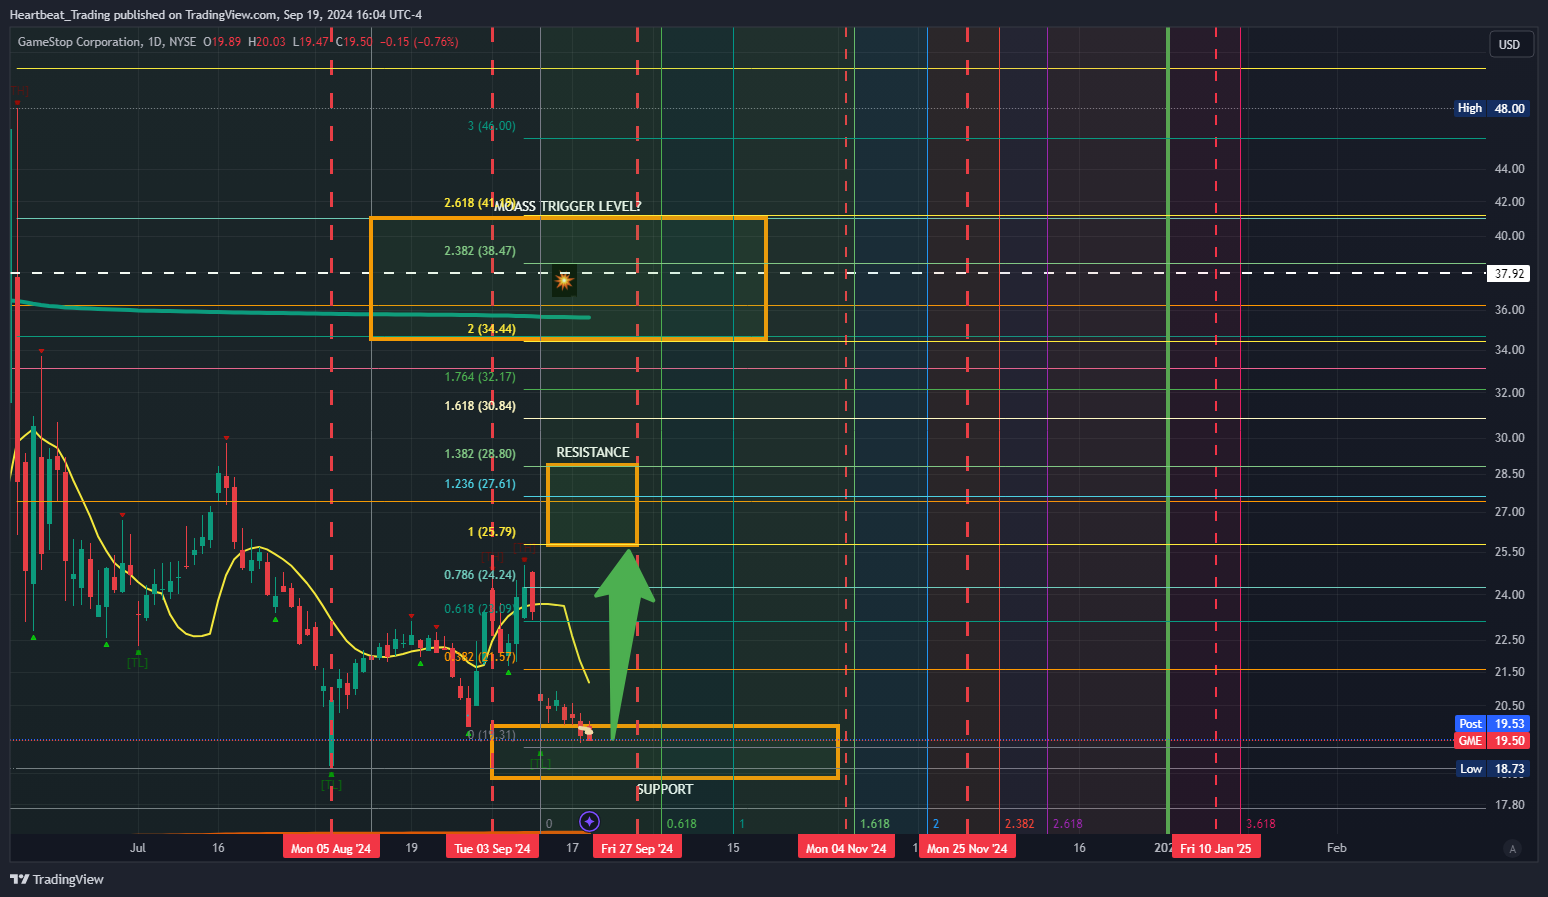Click the 1.764 (32.17) Fibonacci level label
The height and width of the screenshot is (897, 1548).
click(x=480, y=377)
